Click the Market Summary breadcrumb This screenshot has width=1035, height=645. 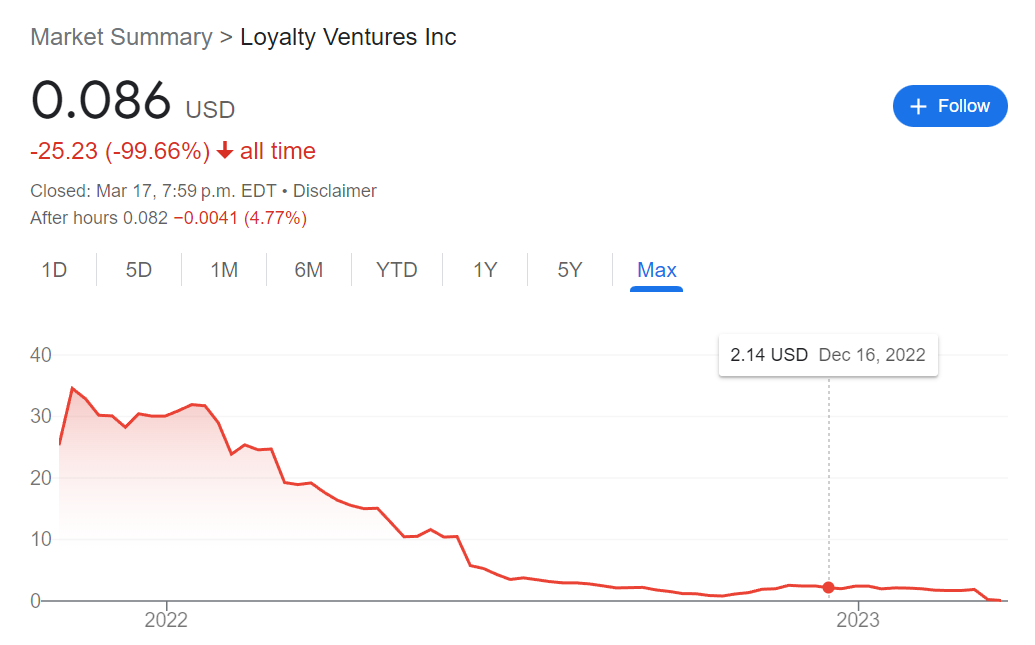click(x=121, y=38)
